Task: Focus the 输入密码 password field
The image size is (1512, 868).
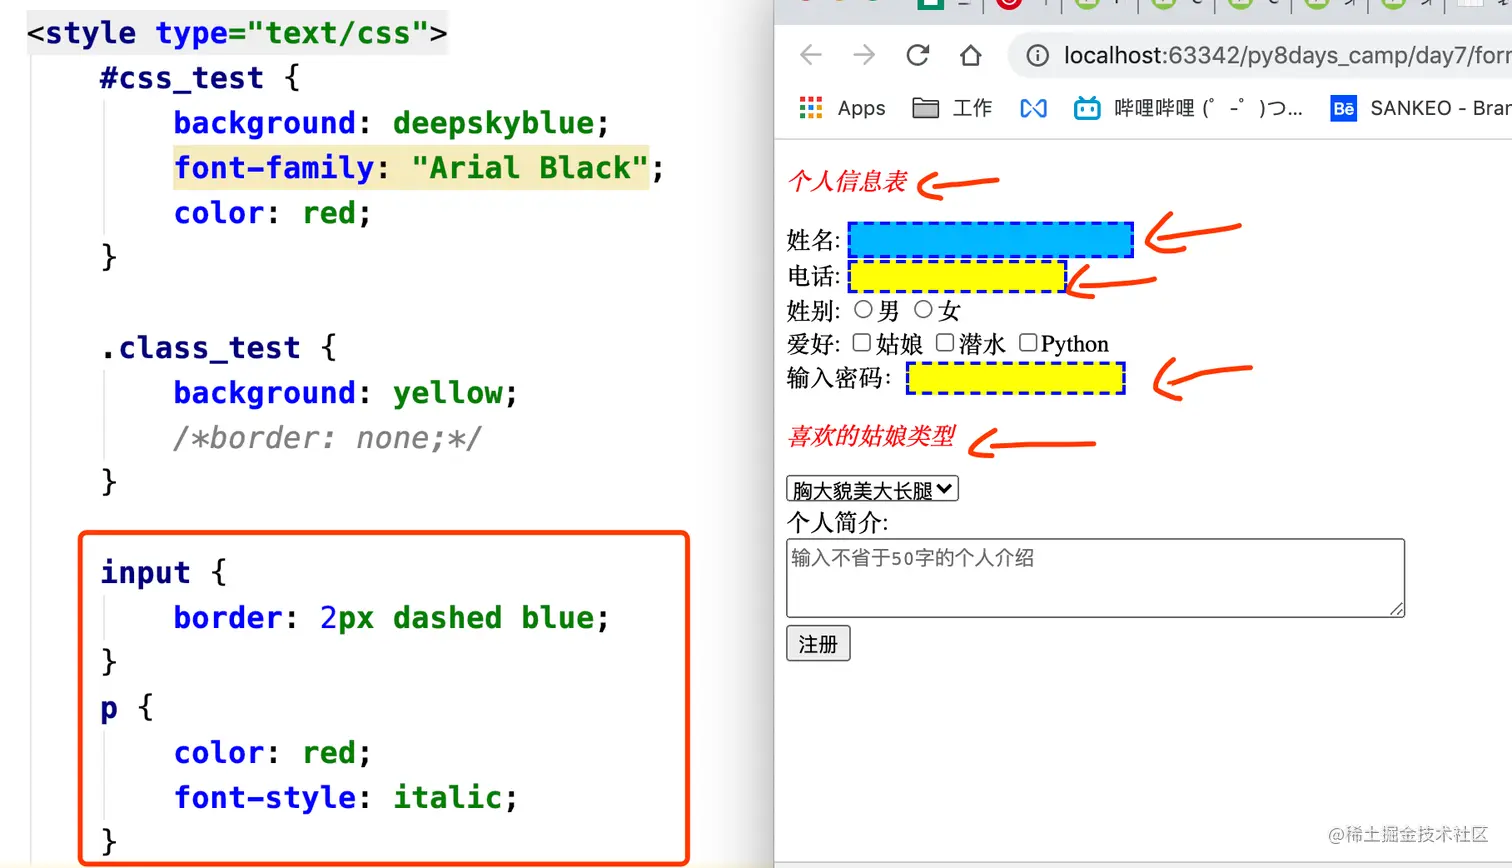Action: tap(1016, 378)
